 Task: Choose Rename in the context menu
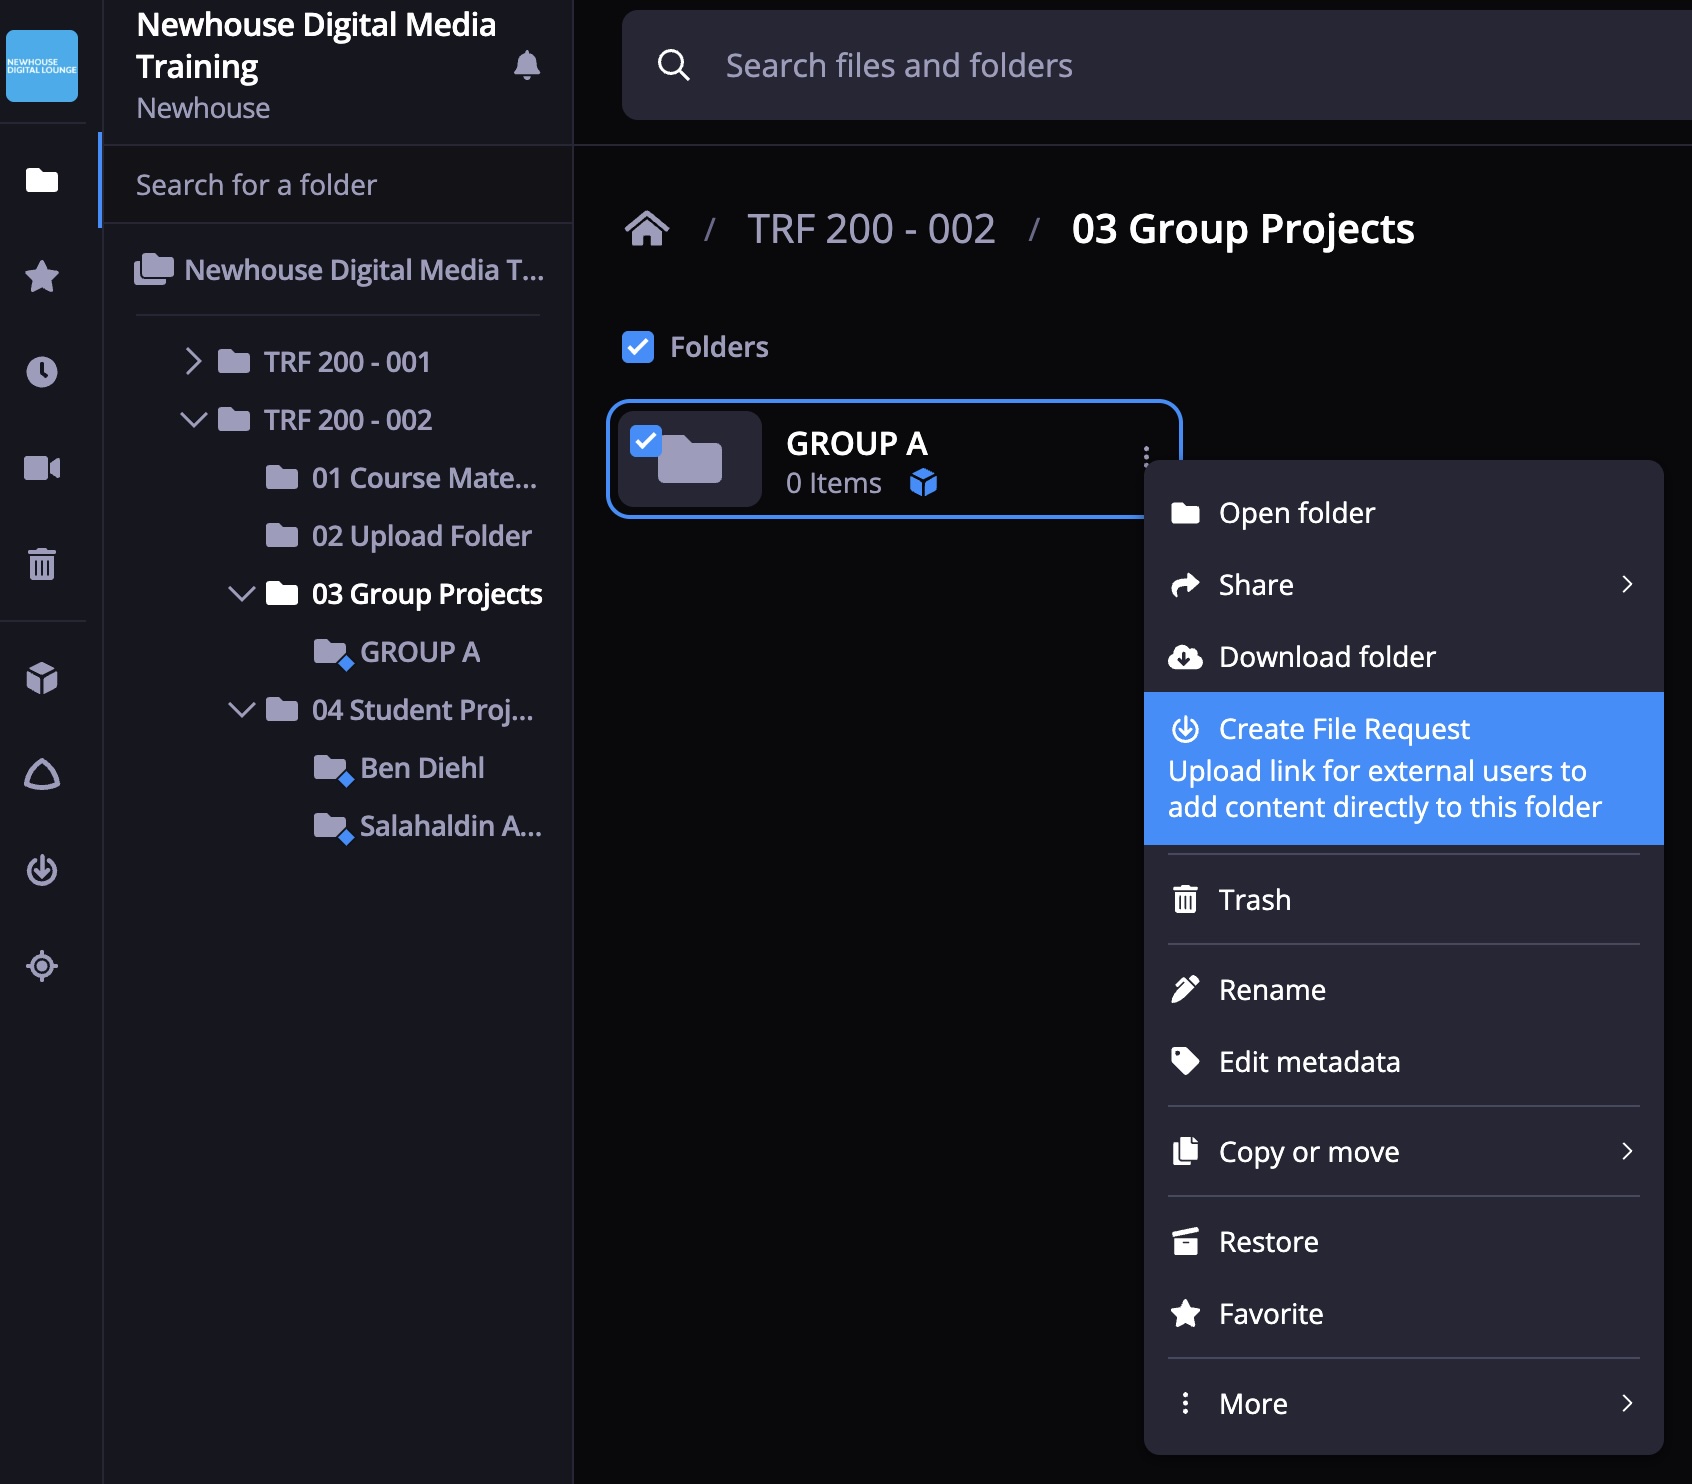coord(1404,990)
